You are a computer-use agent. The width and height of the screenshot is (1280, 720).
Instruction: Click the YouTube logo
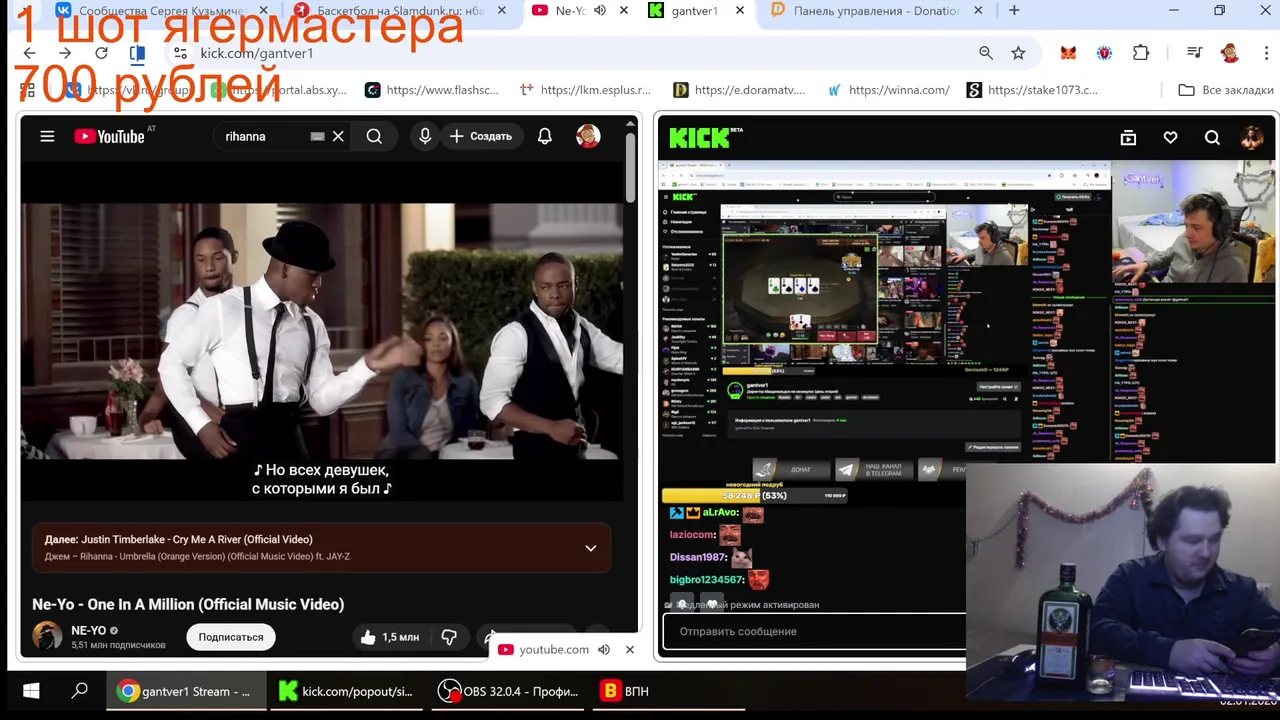click(109, 136)
